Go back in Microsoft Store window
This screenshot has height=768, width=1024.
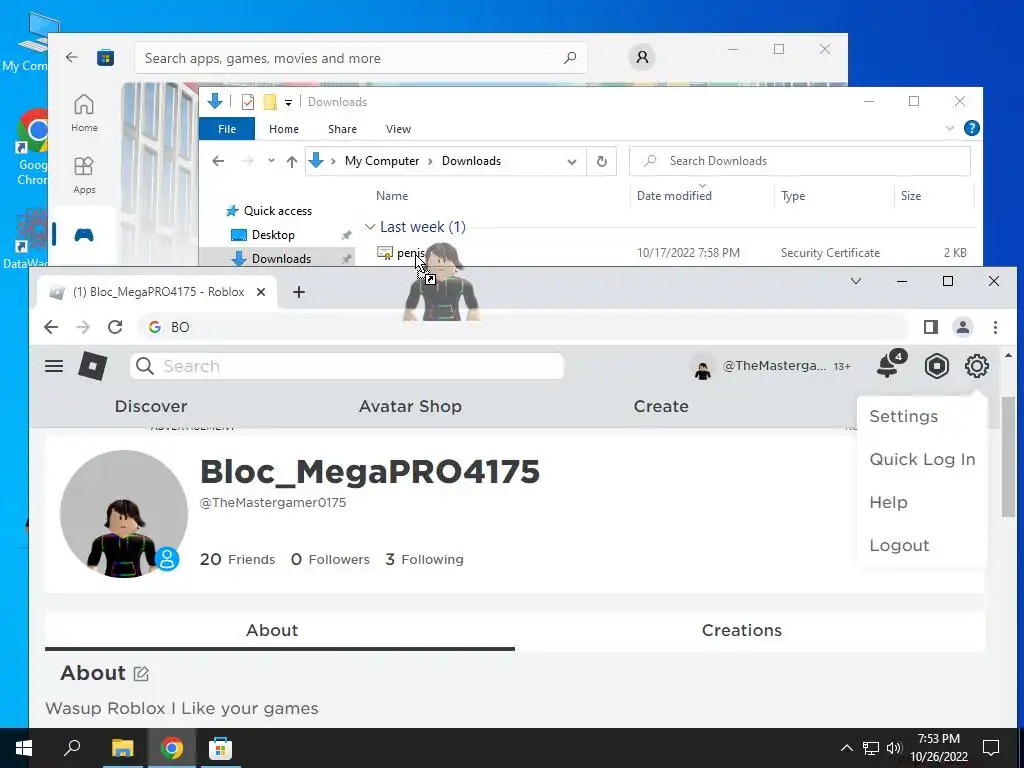[x=72, y=57]
